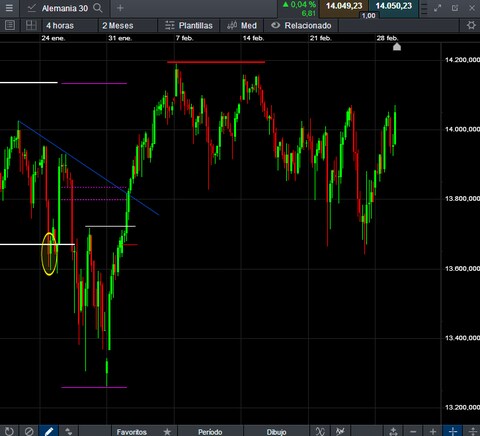Screen dimensions: 480x436
Task: Click the spread value 1,00
Action: 369,16
